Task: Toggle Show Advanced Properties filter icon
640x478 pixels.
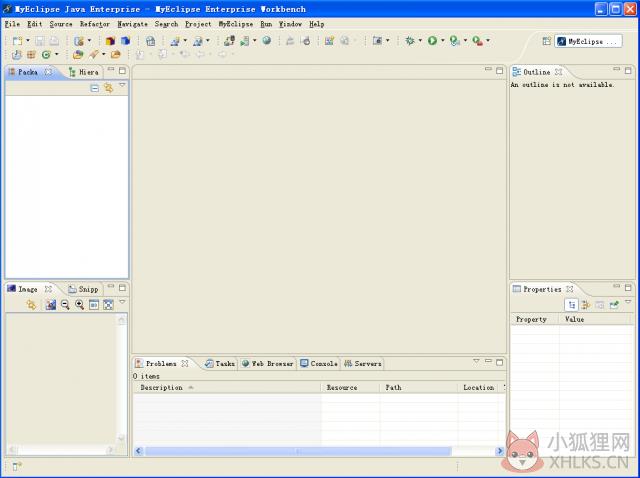Action: 586,305
